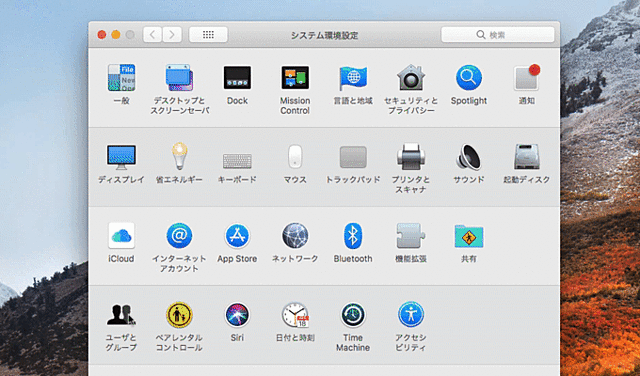This screenshot has width=640, height=376.
Task: Minimize the システム環境設定 window
Action: pyautogui.click(x=116, y=35)
